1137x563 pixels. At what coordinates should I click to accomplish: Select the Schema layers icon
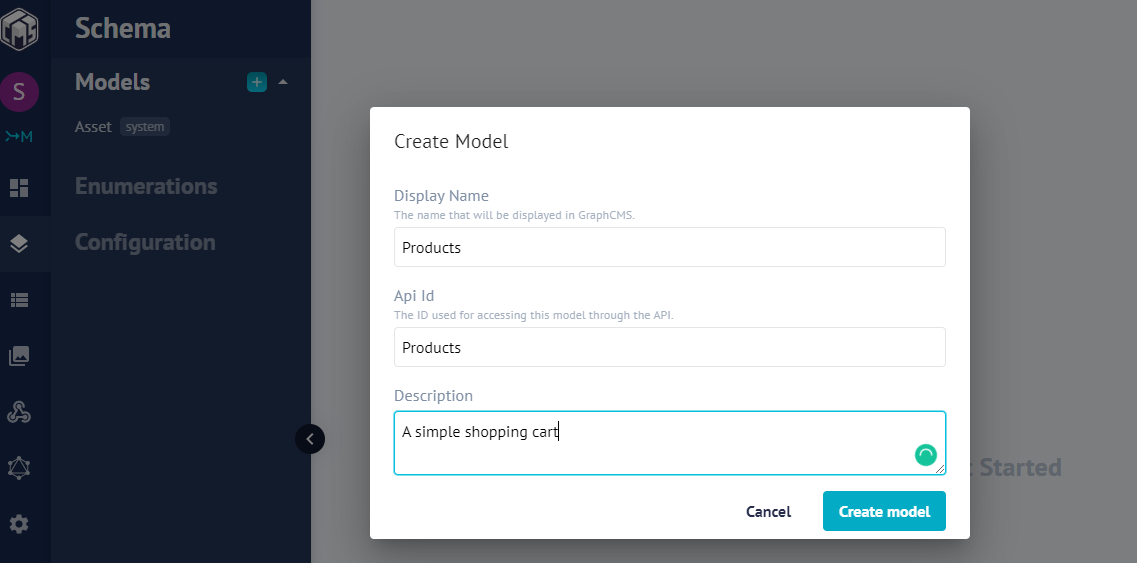19,244
